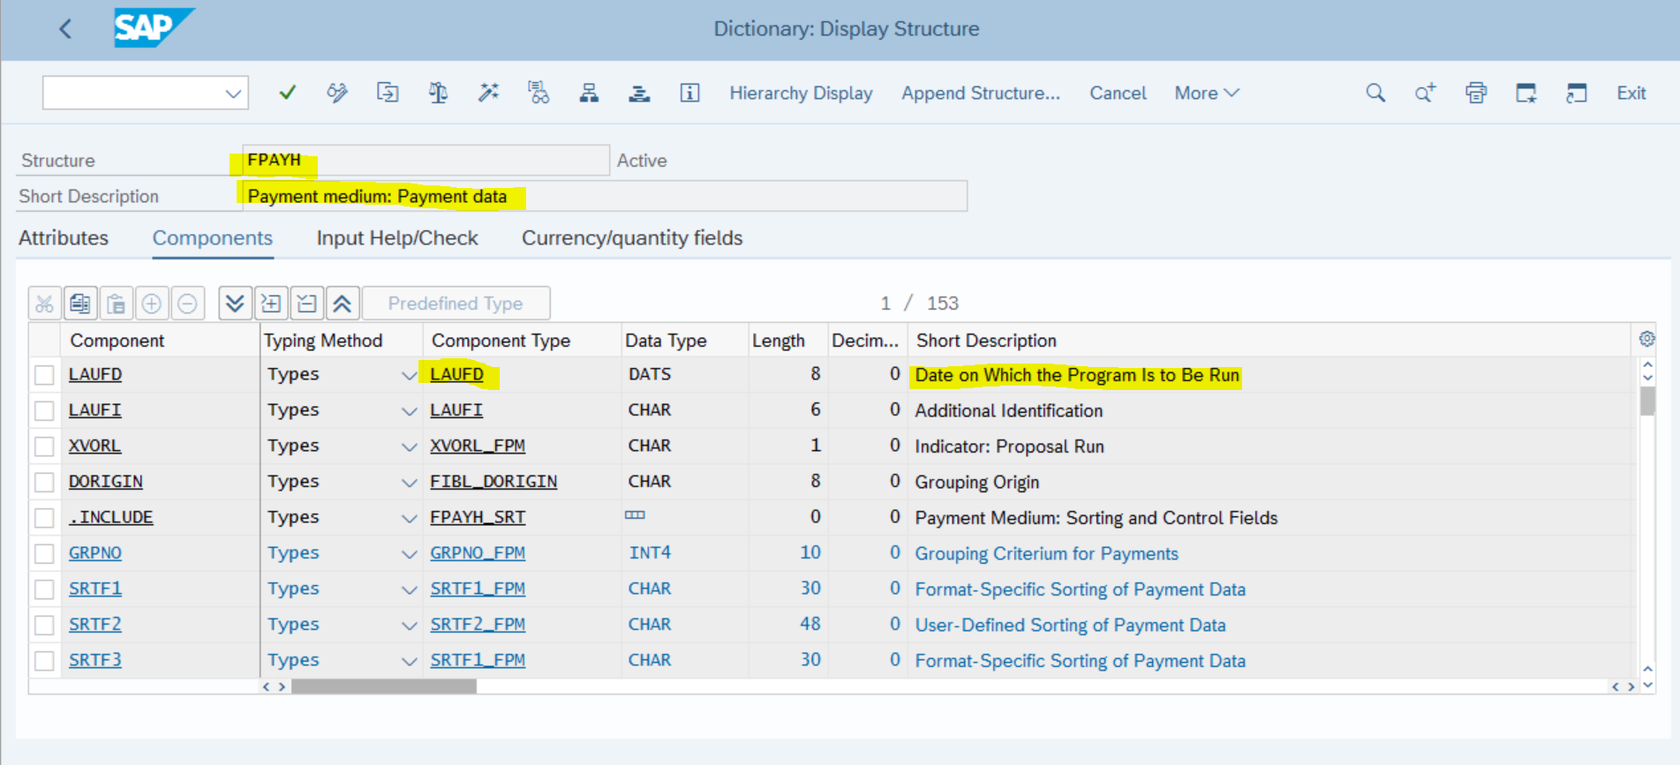The image size is (1680, 765).
Task: Click the Copy icon in table toolbar
Action: [x=80, y=303]
